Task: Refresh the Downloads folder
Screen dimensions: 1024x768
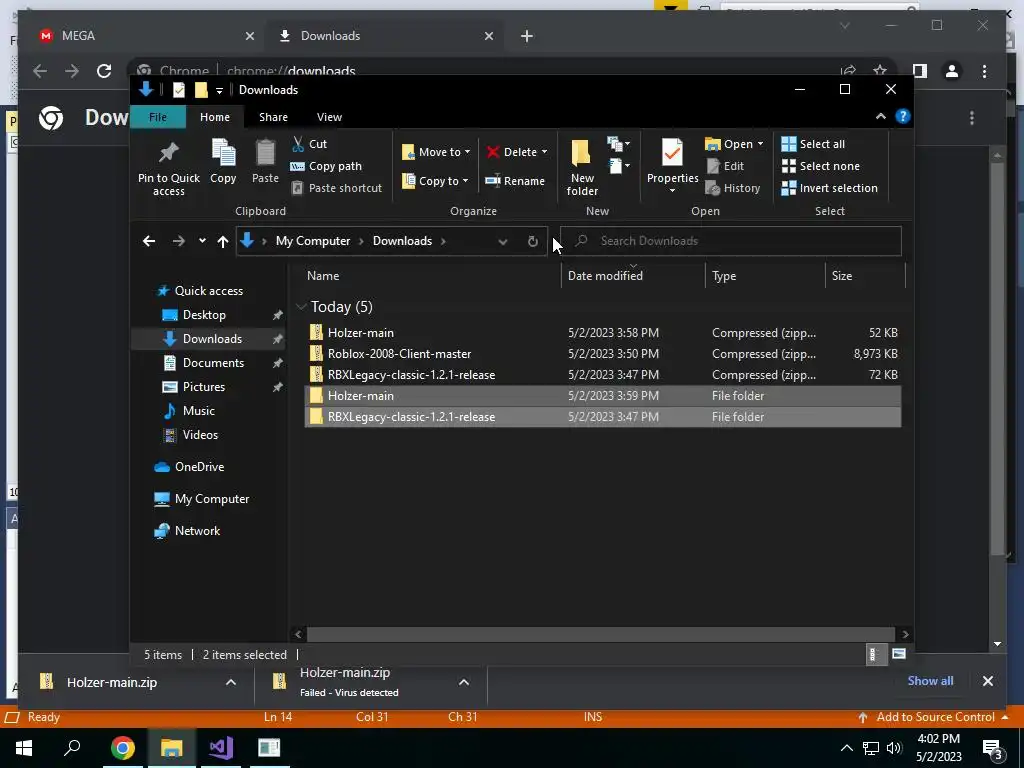Action: coord(533,241)
